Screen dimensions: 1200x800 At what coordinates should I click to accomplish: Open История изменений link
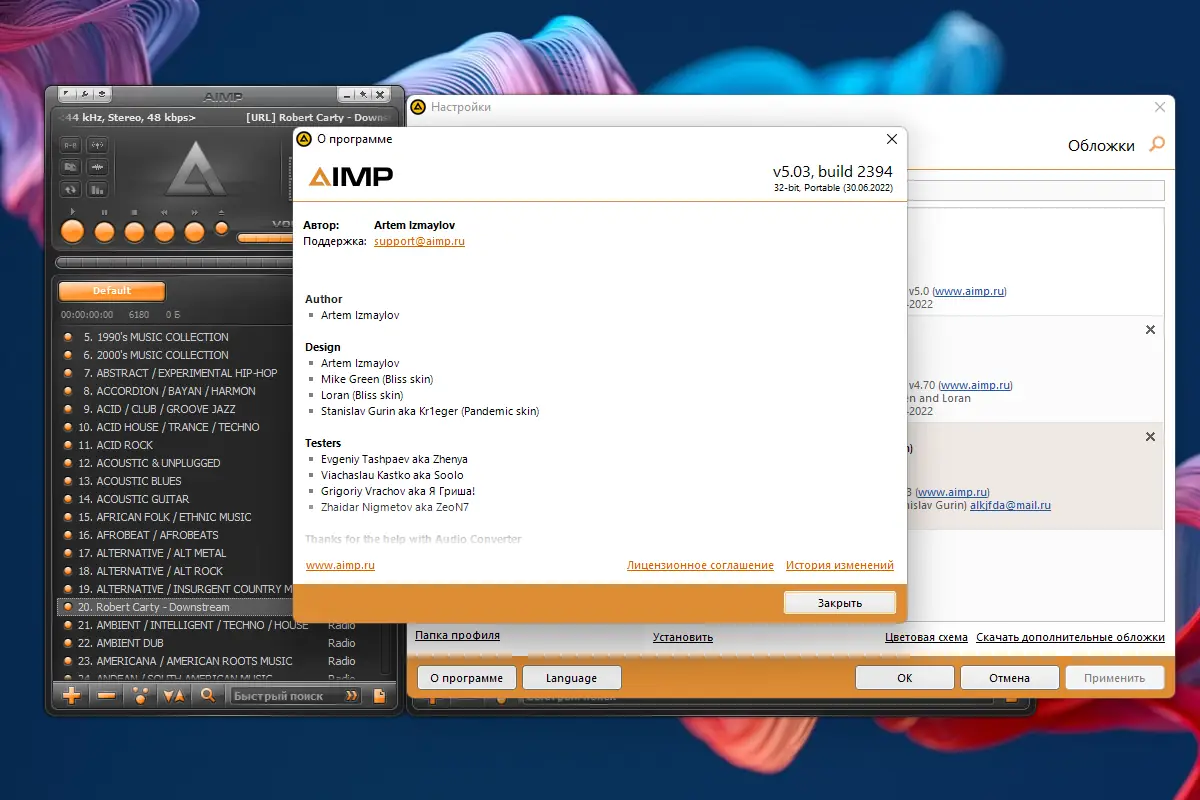point(840,565)
